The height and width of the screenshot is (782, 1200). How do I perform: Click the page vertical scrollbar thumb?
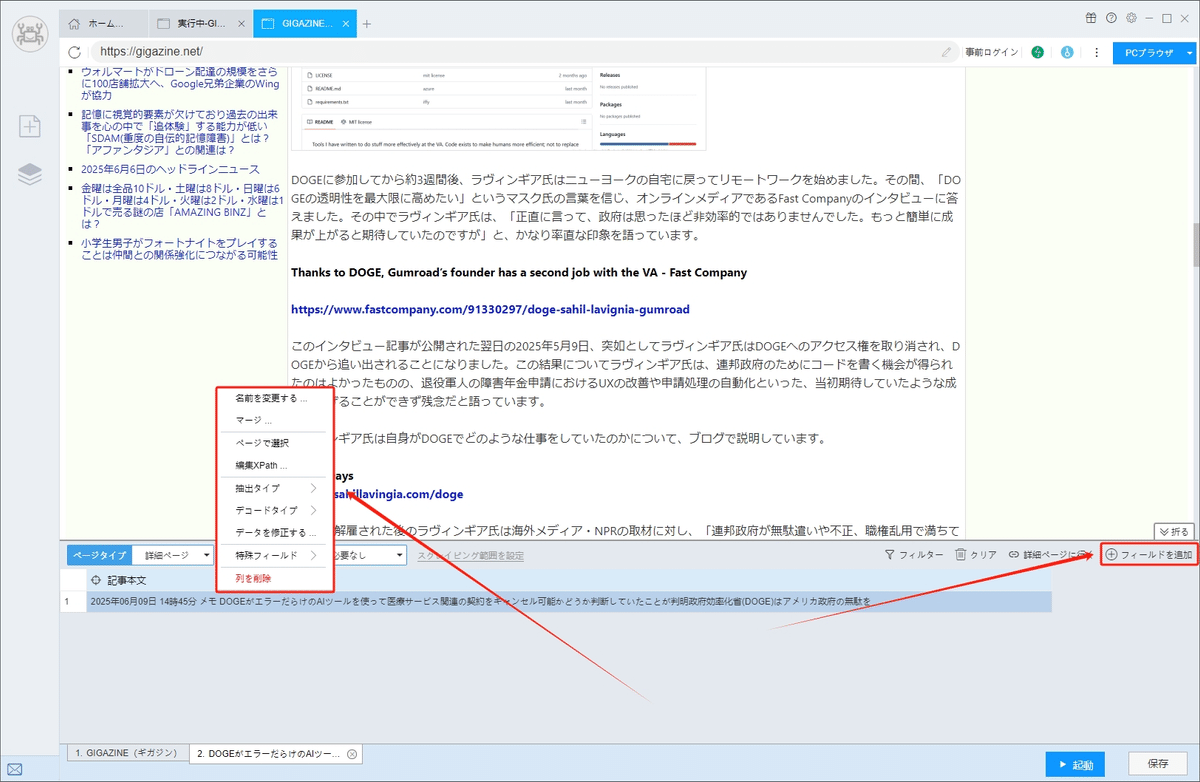click(x=1195, y=244)
